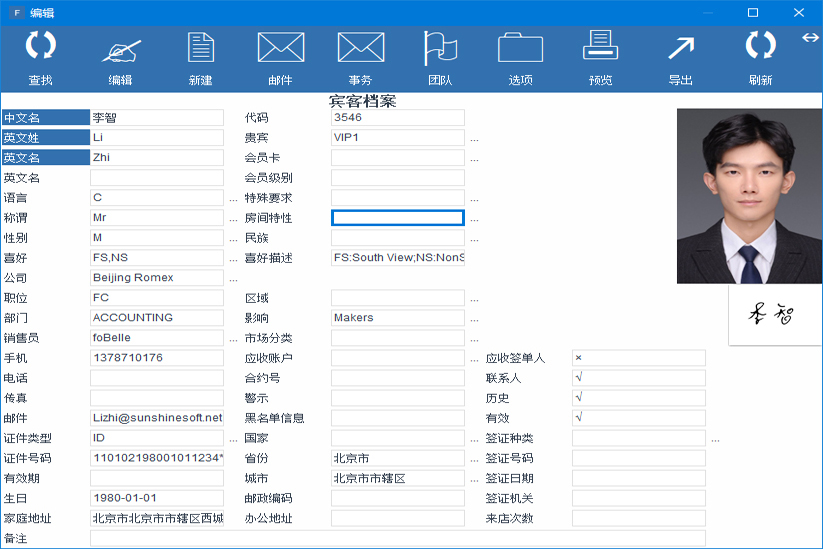Open the 邮件 mail envelope icon
This screenshot has height=549, width=823.
tap(280, 48)
